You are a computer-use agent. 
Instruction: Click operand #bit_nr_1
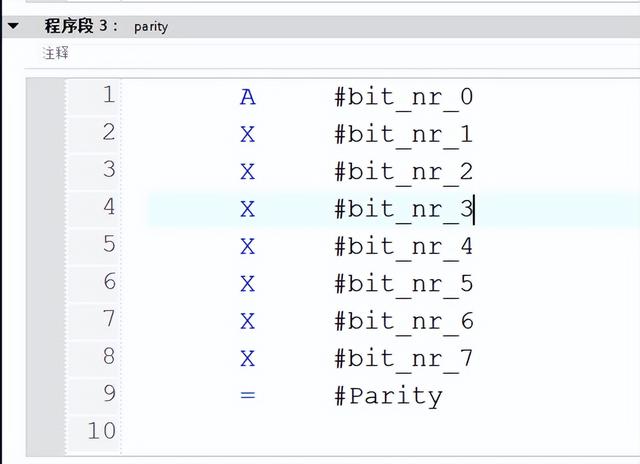pyautogui.click(x=403, y=135)
